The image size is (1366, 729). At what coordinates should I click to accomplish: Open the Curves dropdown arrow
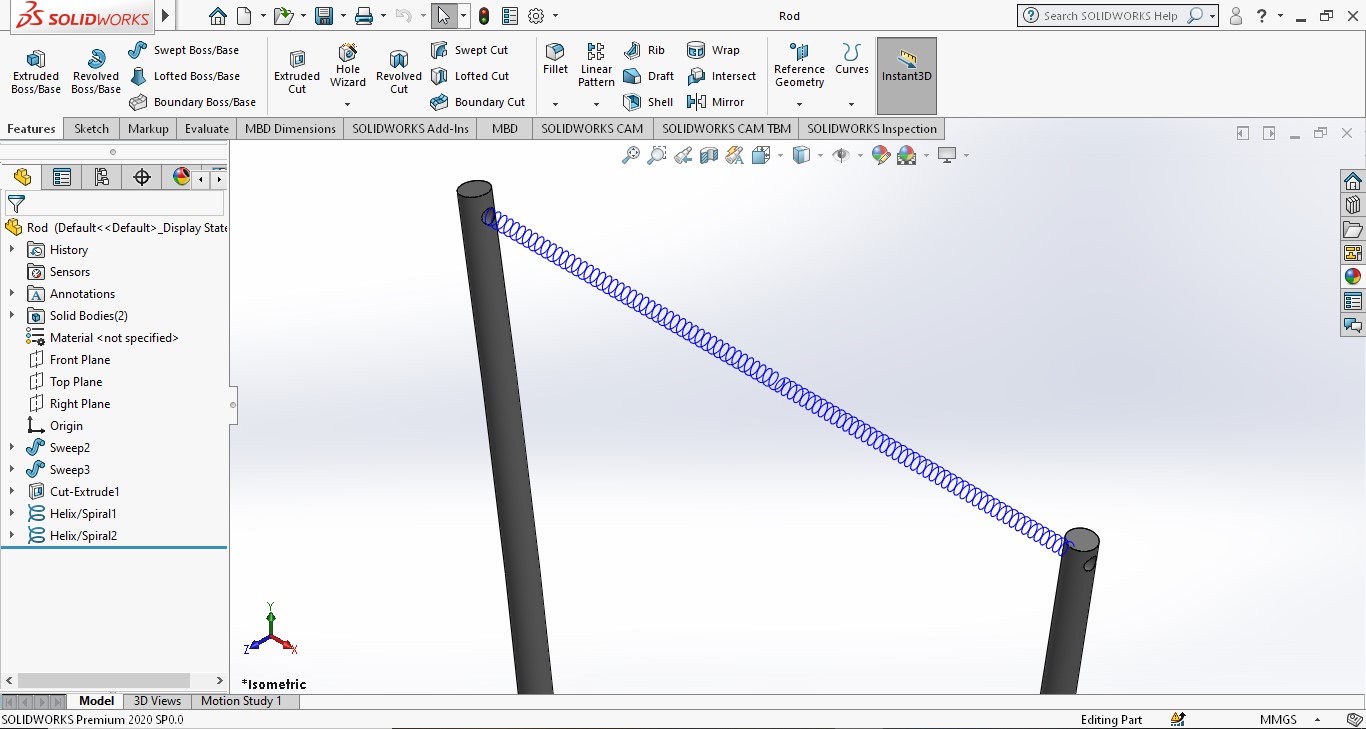coord(852,104)
